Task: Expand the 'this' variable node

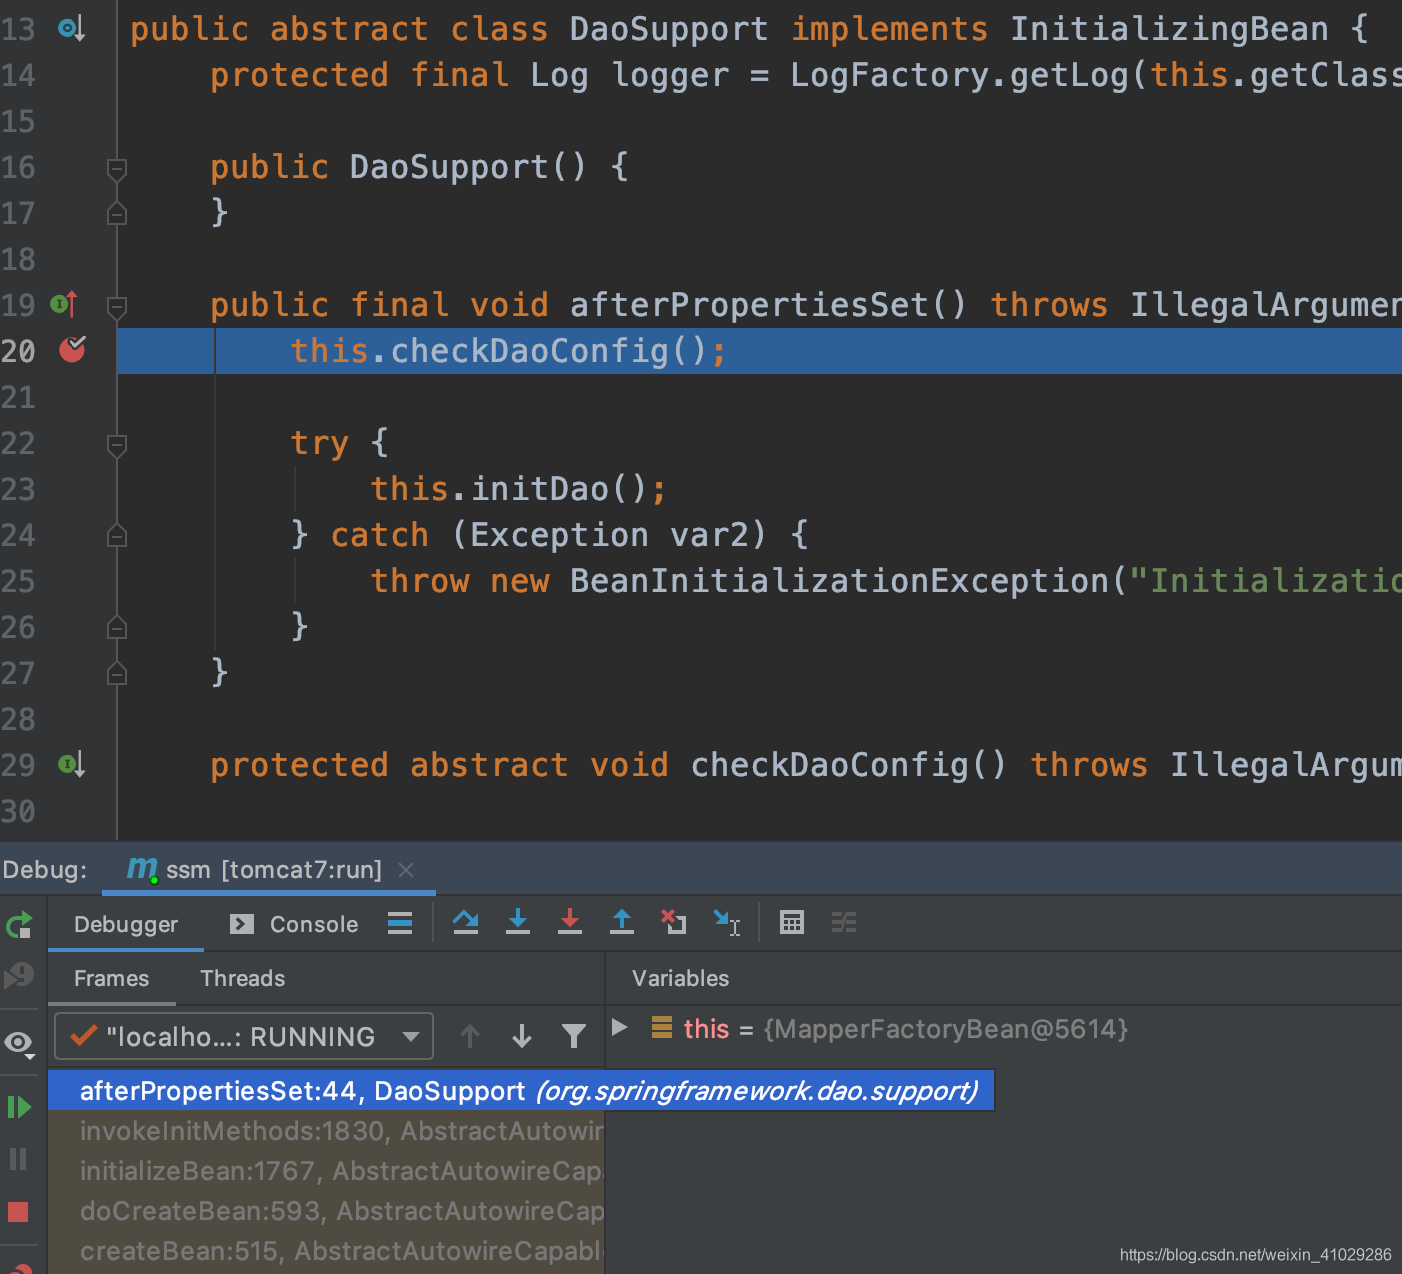Action: 619,1027
